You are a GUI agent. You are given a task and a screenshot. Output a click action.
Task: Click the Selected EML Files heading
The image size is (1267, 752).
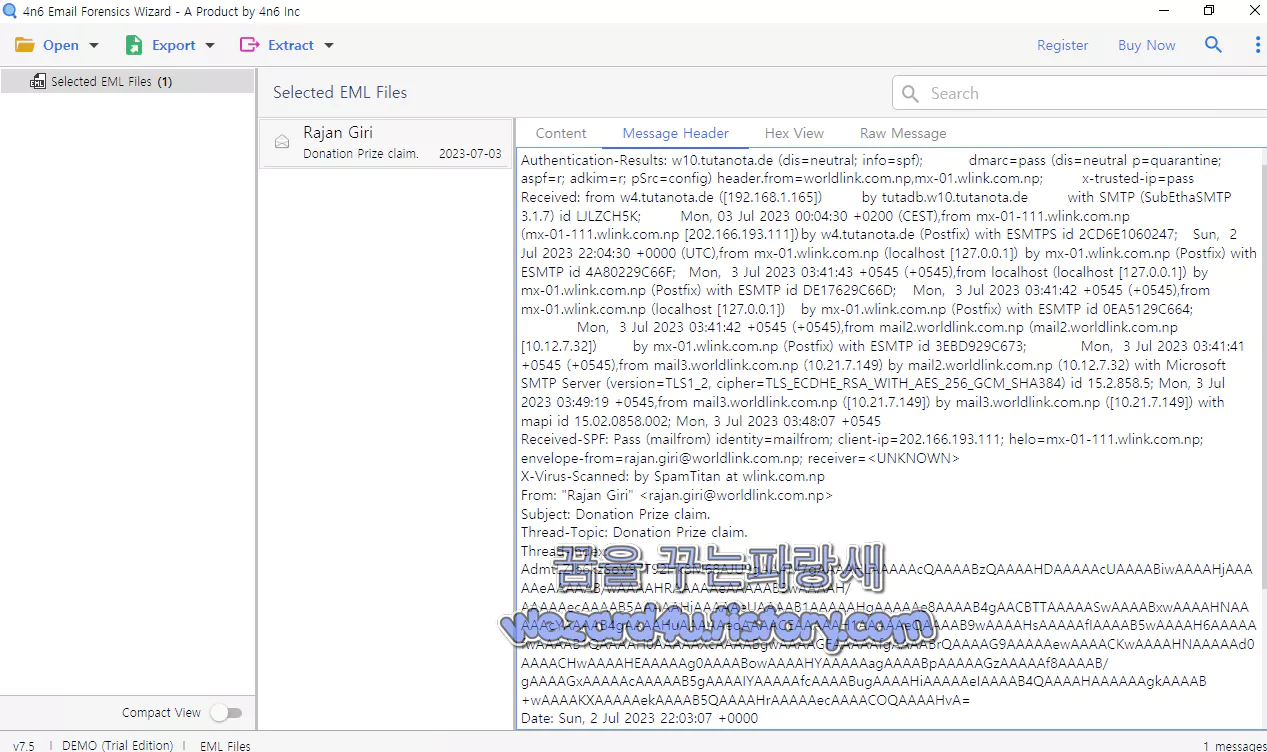click(340, 92)
